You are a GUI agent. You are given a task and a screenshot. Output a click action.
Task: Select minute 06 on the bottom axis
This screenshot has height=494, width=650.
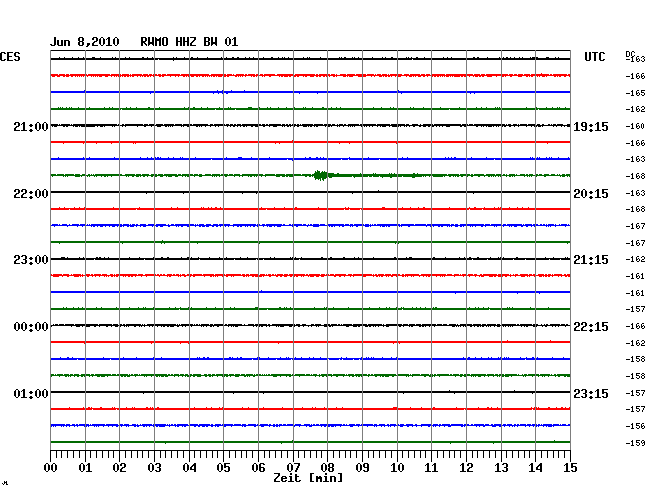click(258, 468)
